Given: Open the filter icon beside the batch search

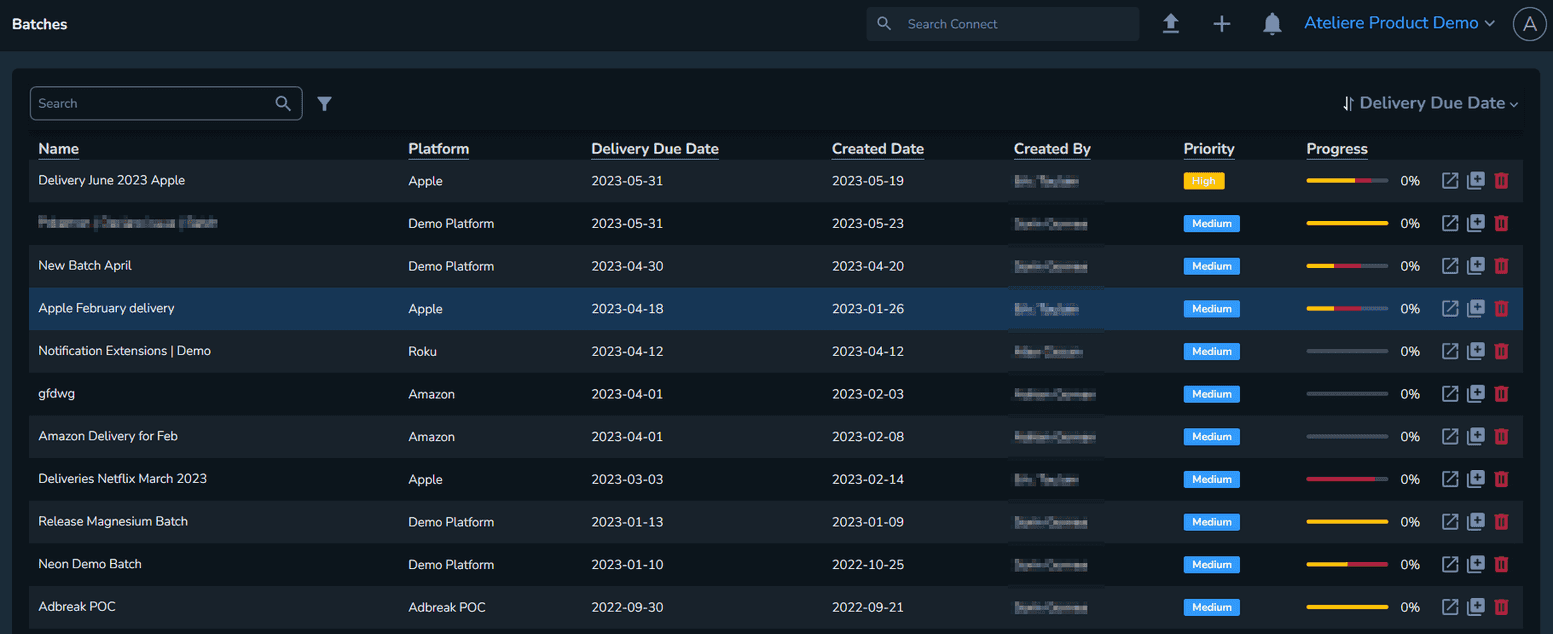Looking at the screenshot, I should [x=324, y=103].
